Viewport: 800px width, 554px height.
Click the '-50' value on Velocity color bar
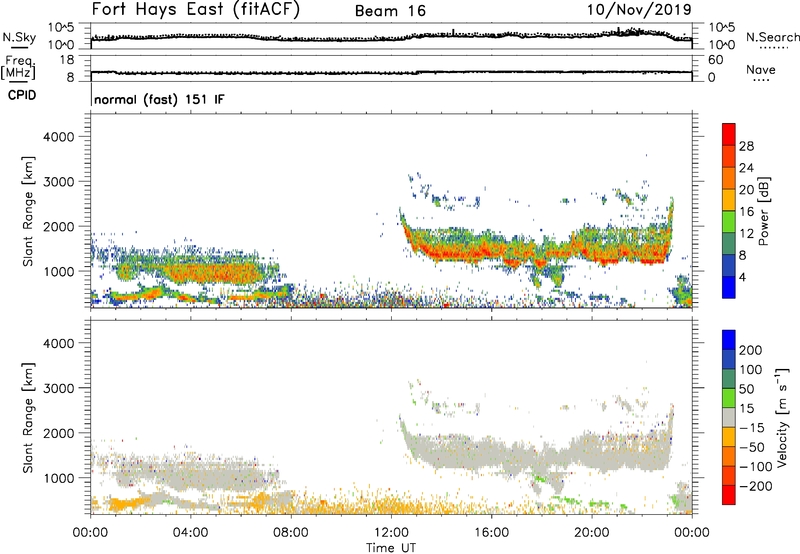coord(752,447)
